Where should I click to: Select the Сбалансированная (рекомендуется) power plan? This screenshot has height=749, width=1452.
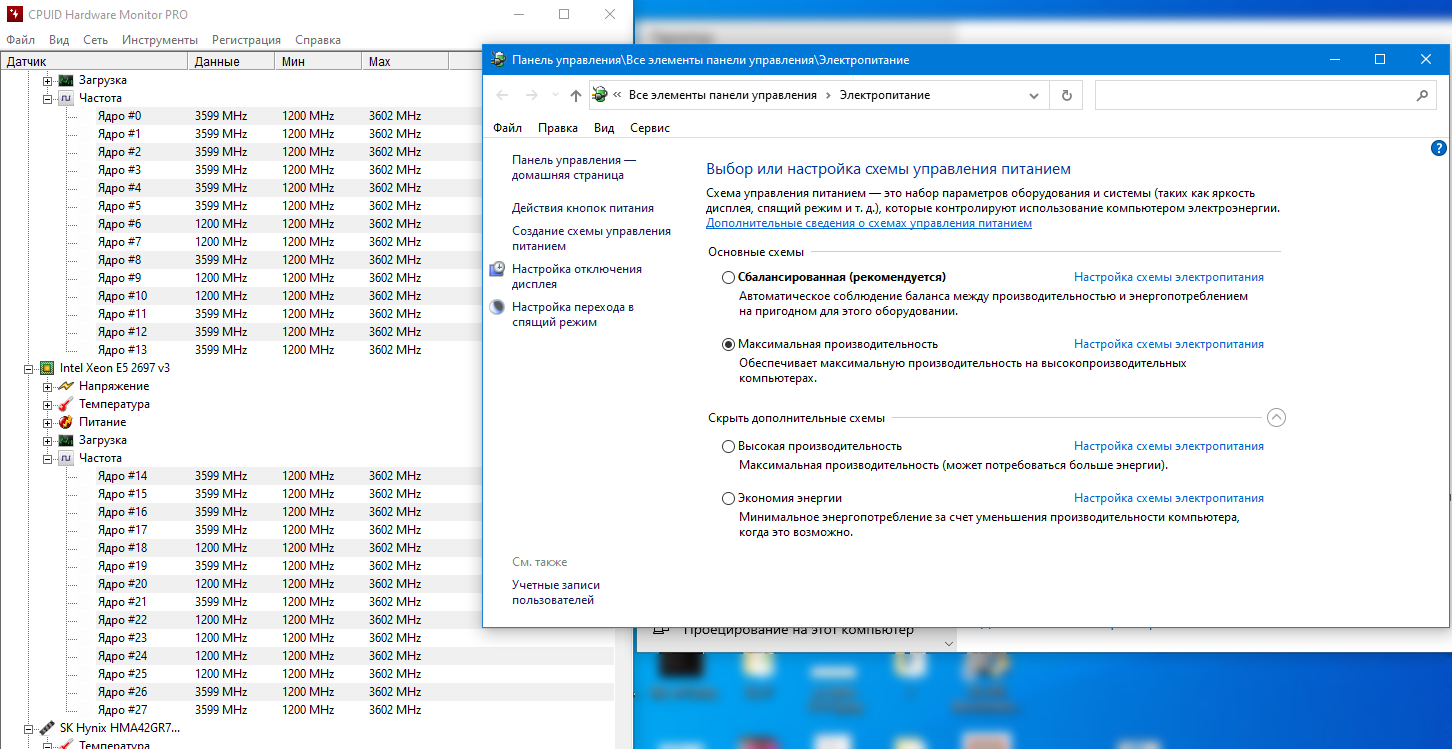728,277
